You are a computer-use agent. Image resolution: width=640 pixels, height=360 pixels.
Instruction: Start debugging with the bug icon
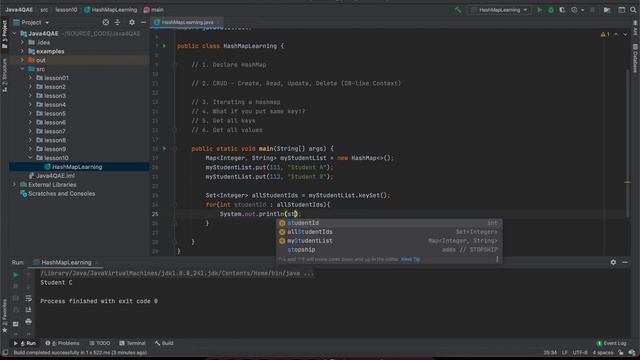[551, 10]
